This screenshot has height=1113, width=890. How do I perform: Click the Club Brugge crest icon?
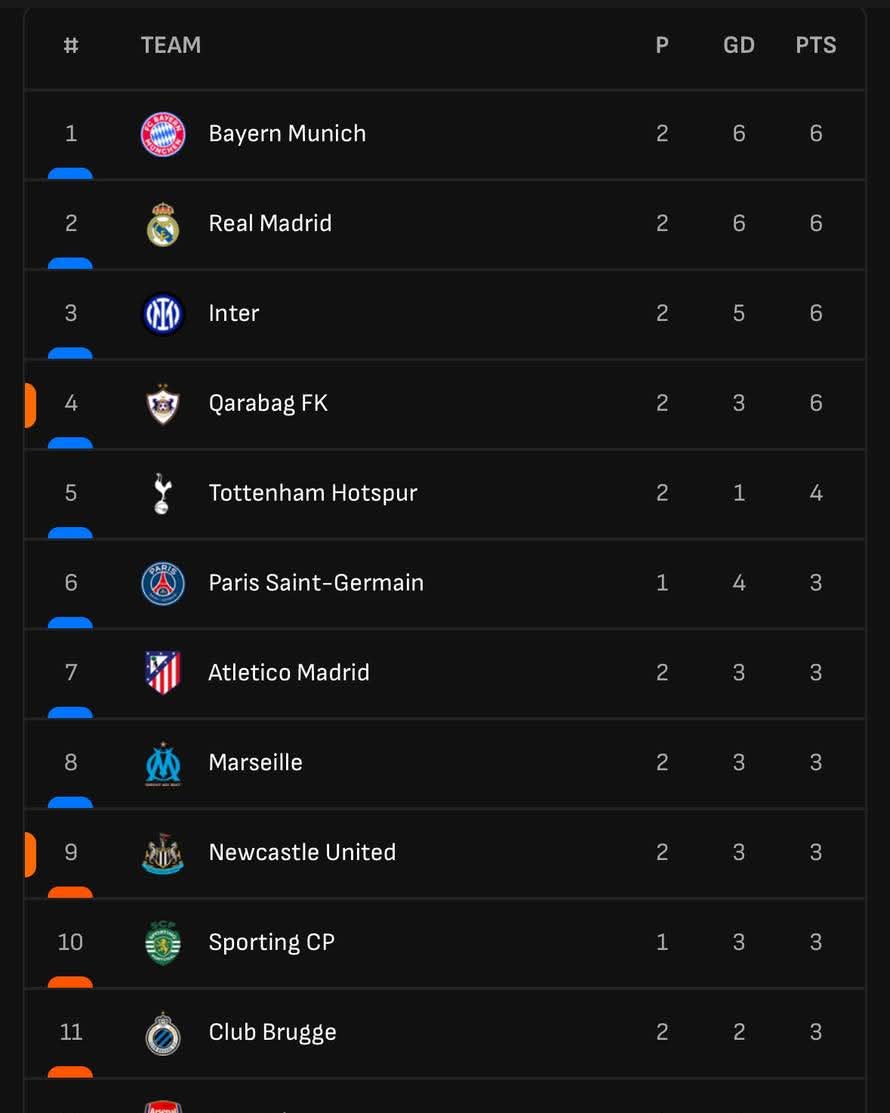pyautogui.click(x=163, y=1033)
